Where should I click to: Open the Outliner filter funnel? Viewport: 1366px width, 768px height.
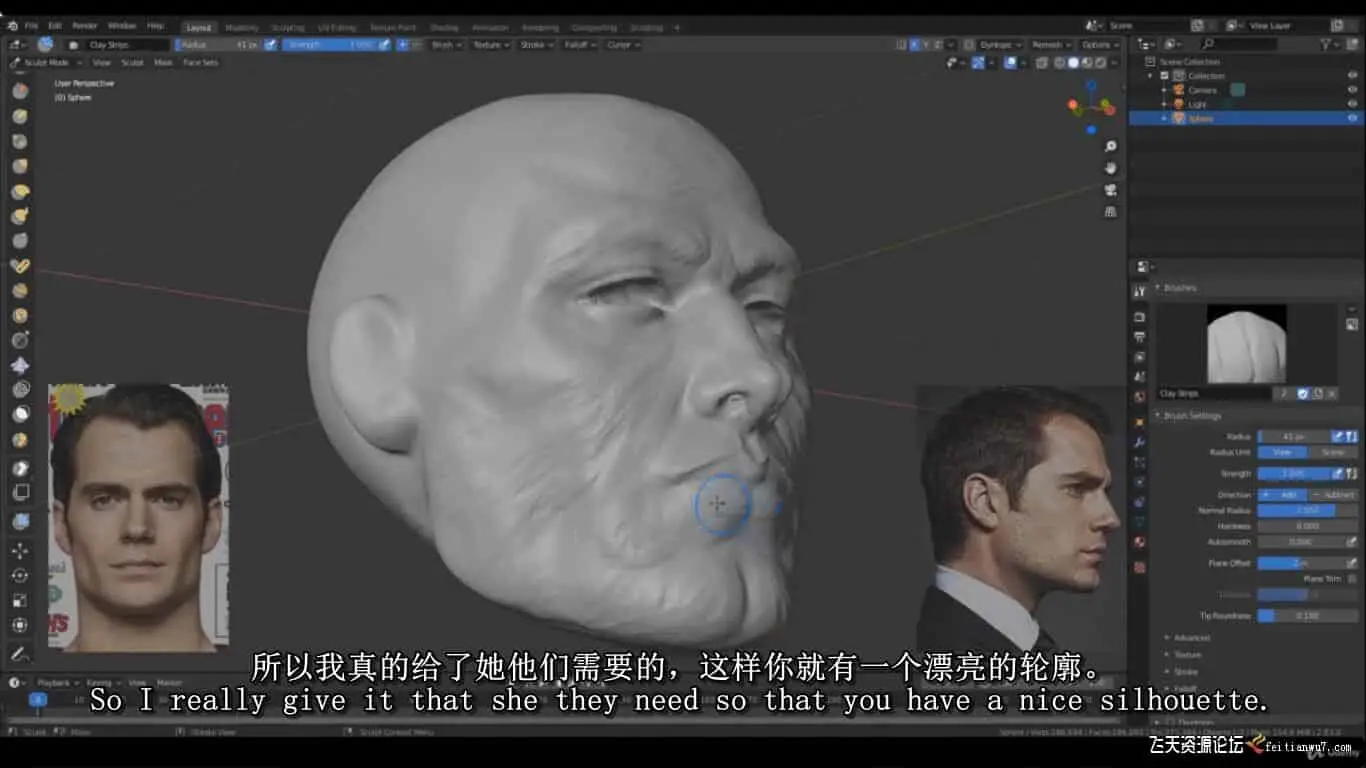[x=1326, y=44]
